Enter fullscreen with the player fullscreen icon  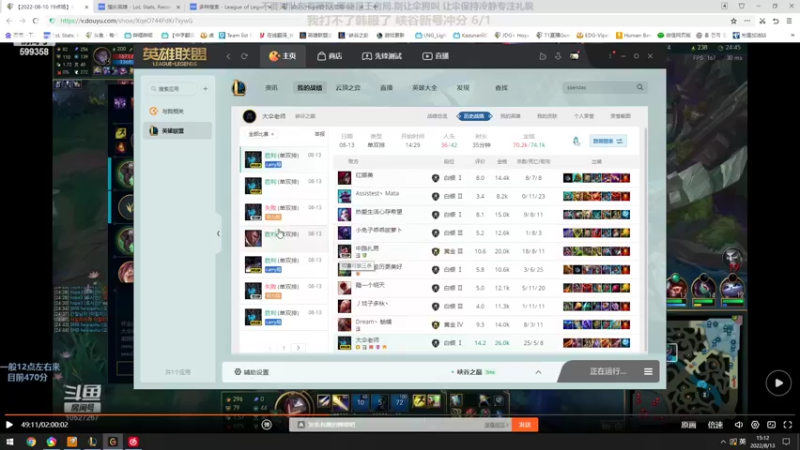[x=788, y=424]
